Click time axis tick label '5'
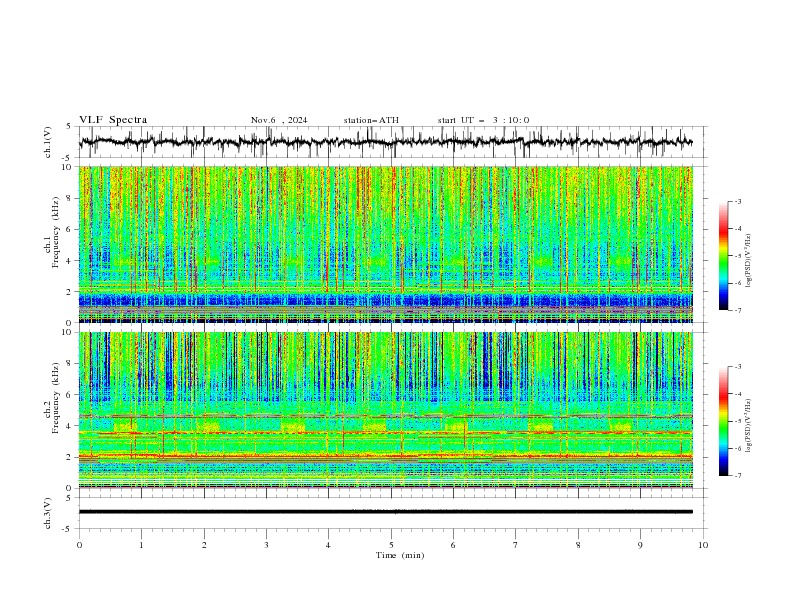Image resolution: width=792 pixels, height=612 pixels. click(391, 545)
